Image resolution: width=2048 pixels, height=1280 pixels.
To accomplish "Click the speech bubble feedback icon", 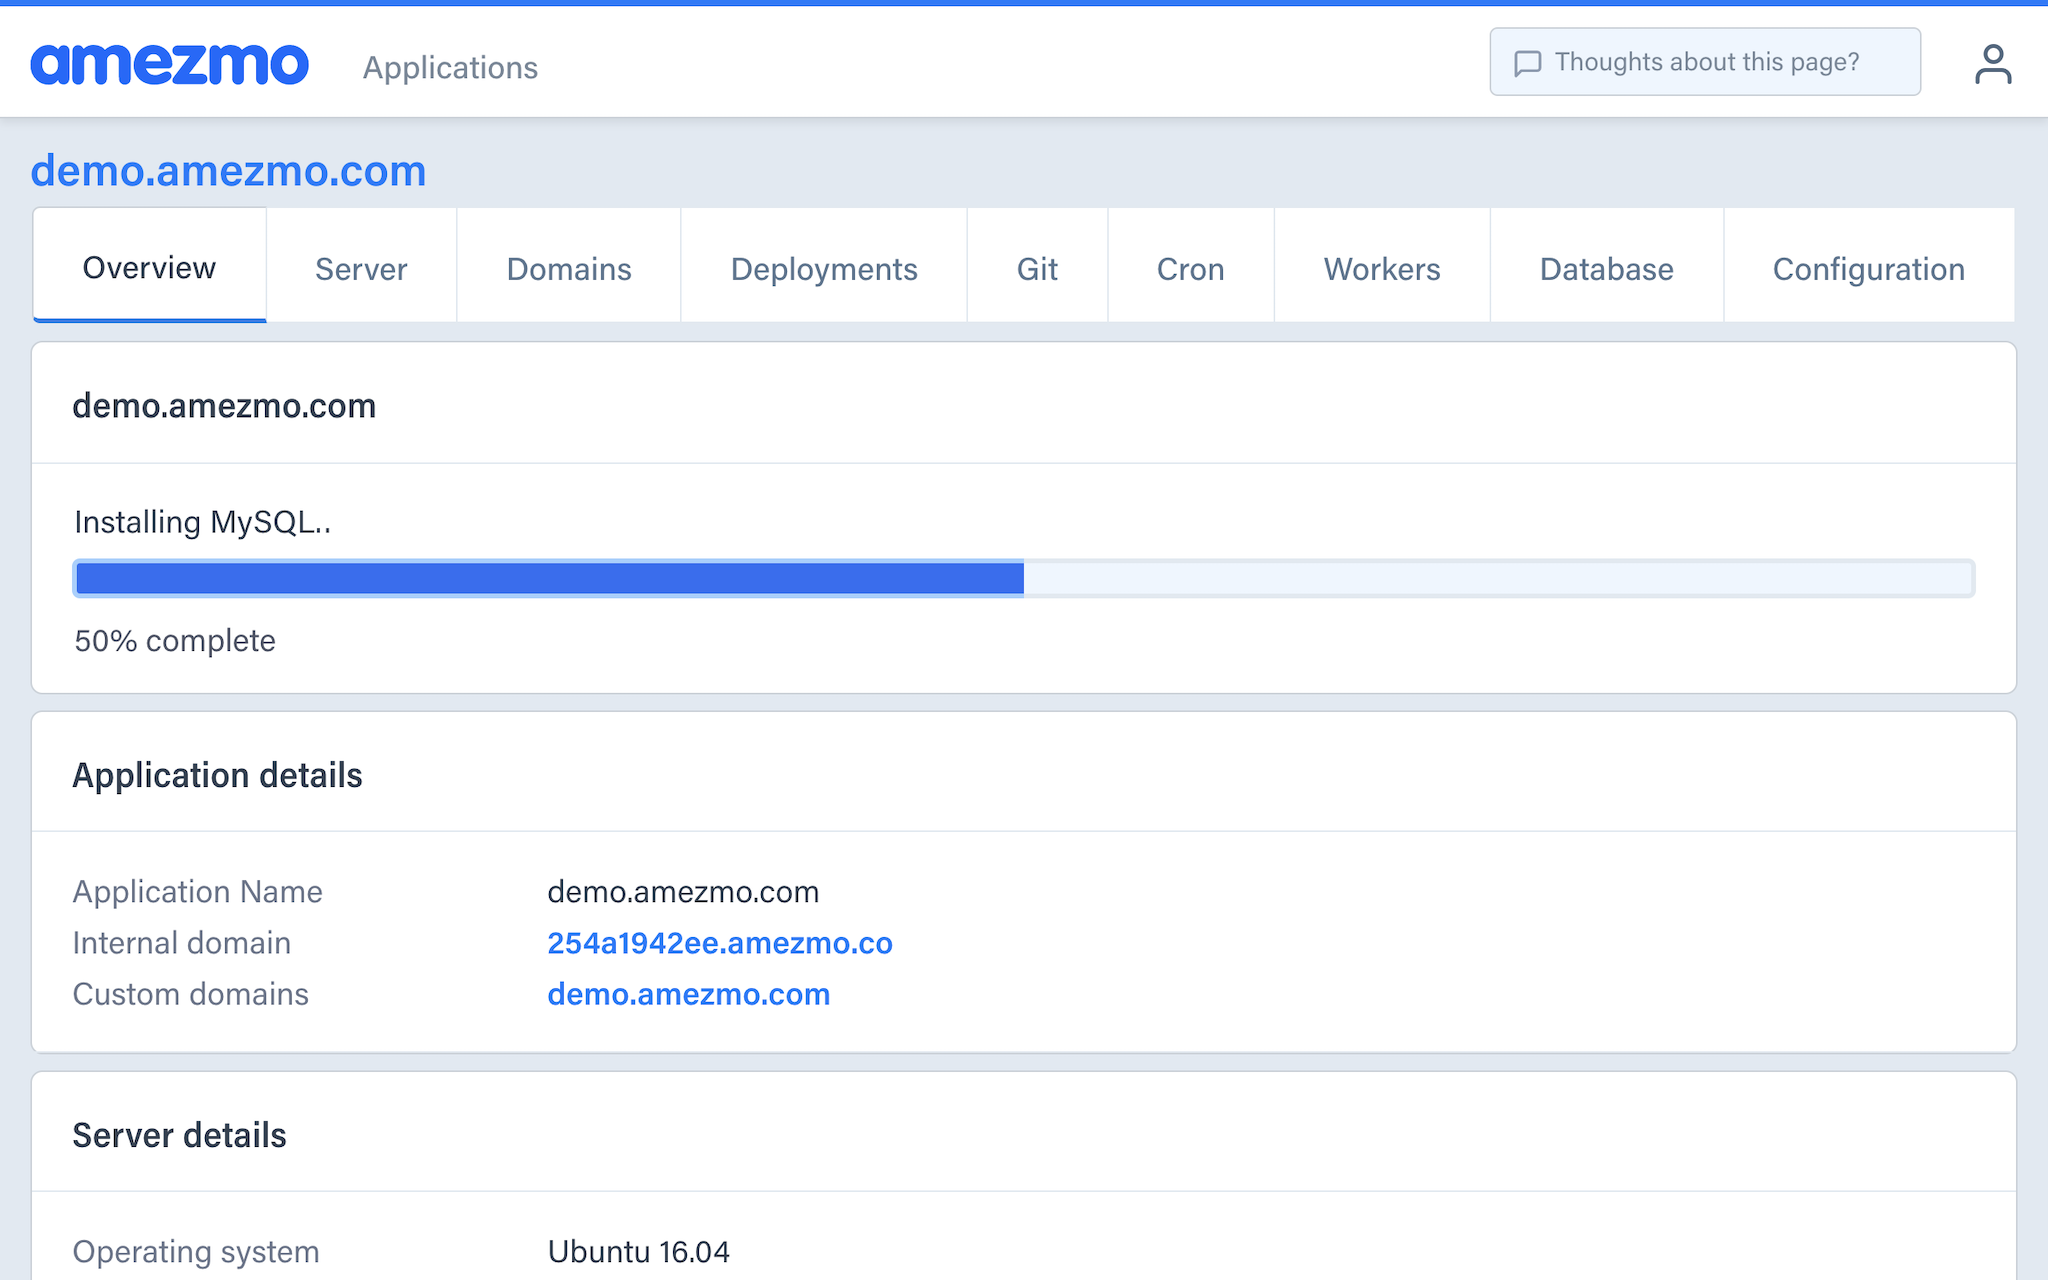I will coord(1527,63).
